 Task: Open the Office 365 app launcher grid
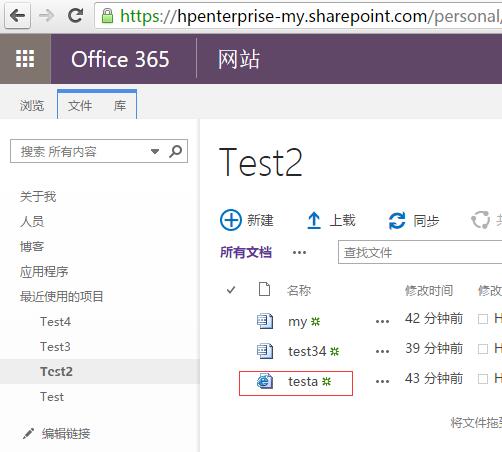pos(25,59)
